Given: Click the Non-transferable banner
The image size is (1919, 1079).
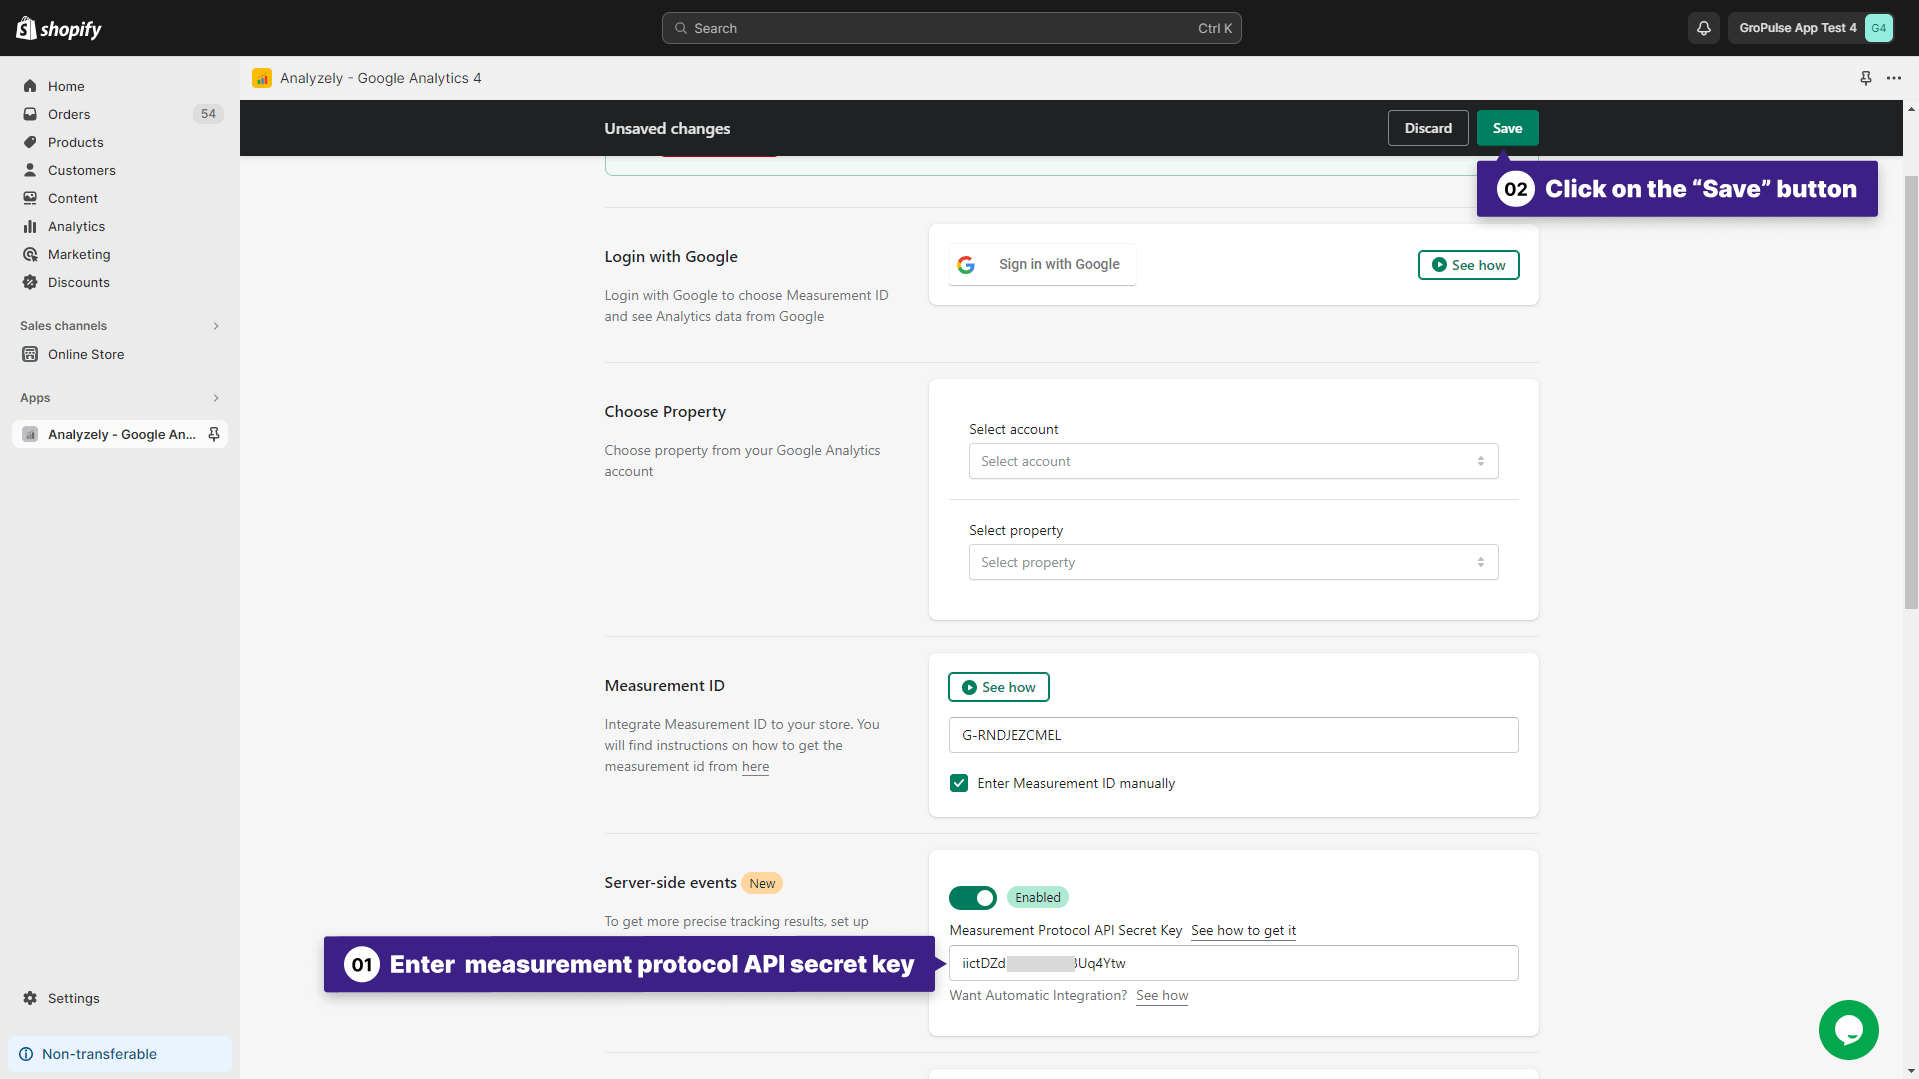Looking at the screenshot, I should 120,1054.
